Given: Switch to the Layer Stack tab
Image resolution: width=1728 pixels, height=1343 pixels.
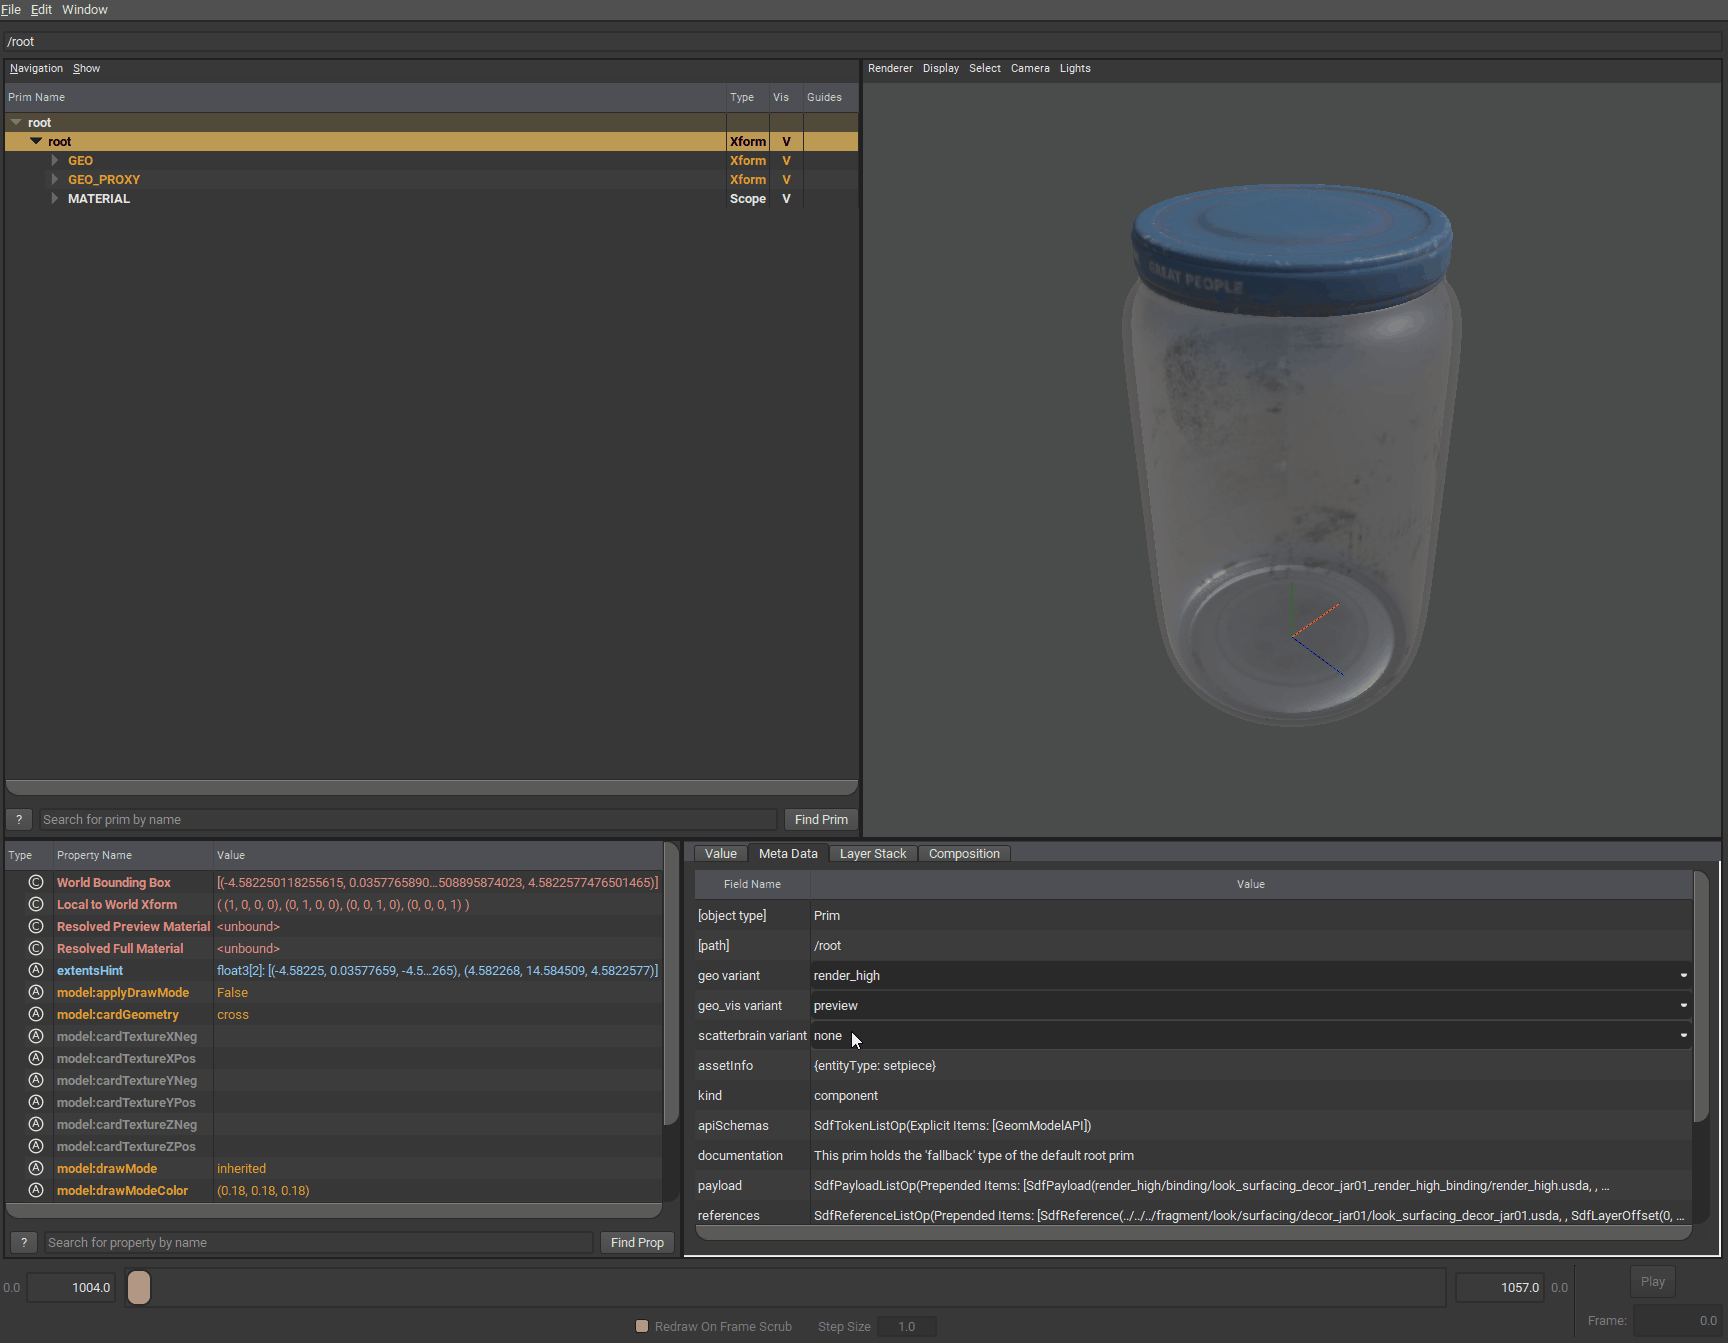Looking at the screenshot, I should (872, 853).
